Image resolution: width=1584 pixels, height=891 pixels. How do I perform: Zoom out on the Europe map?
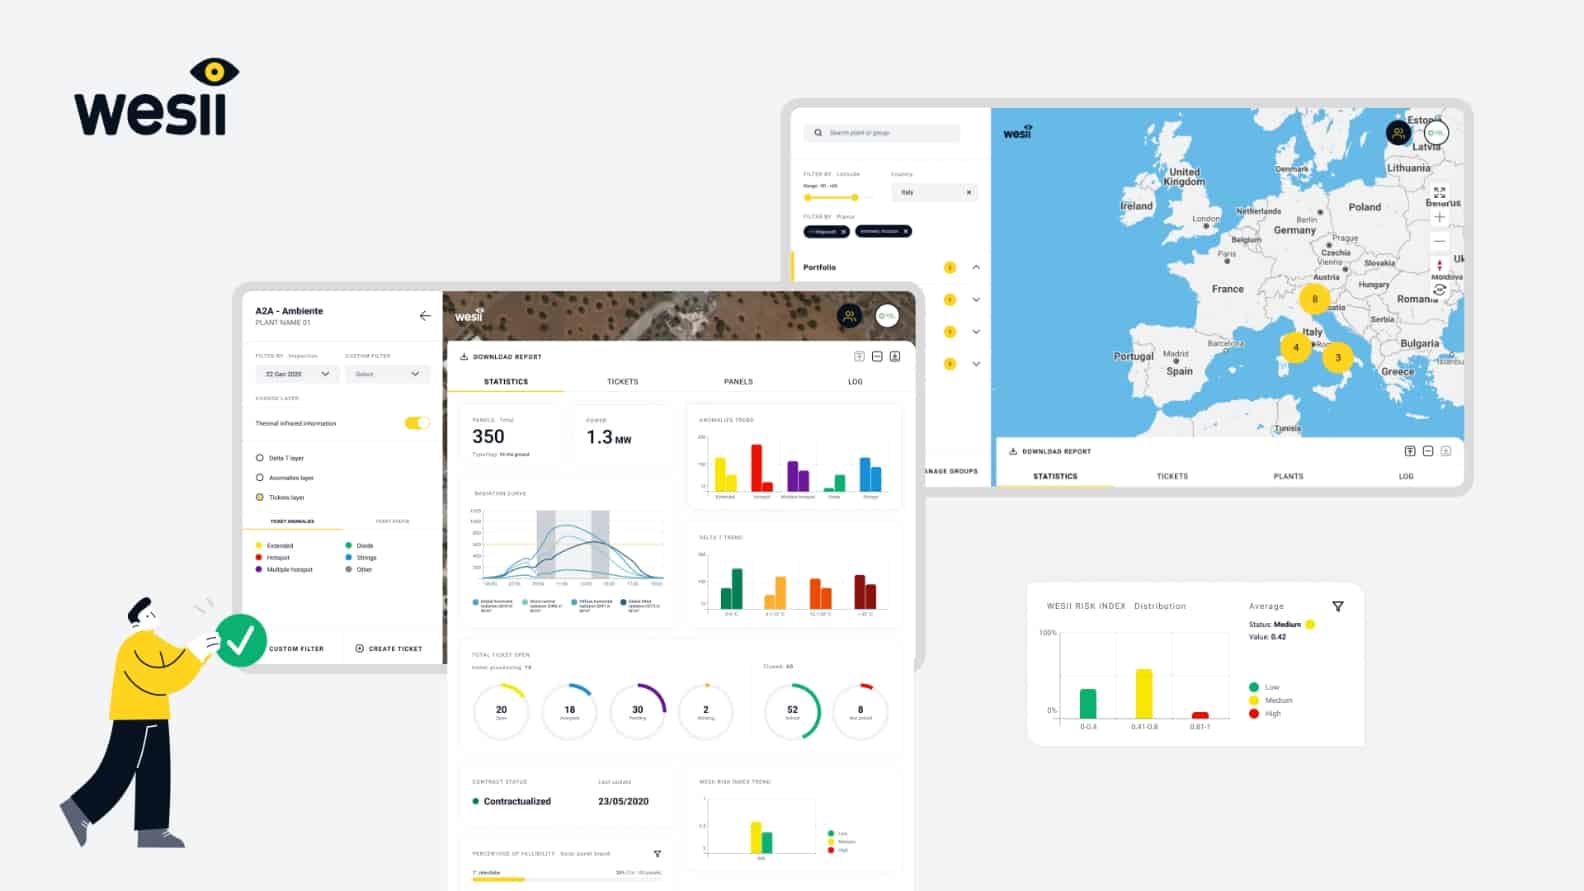tap(1440, 241)
